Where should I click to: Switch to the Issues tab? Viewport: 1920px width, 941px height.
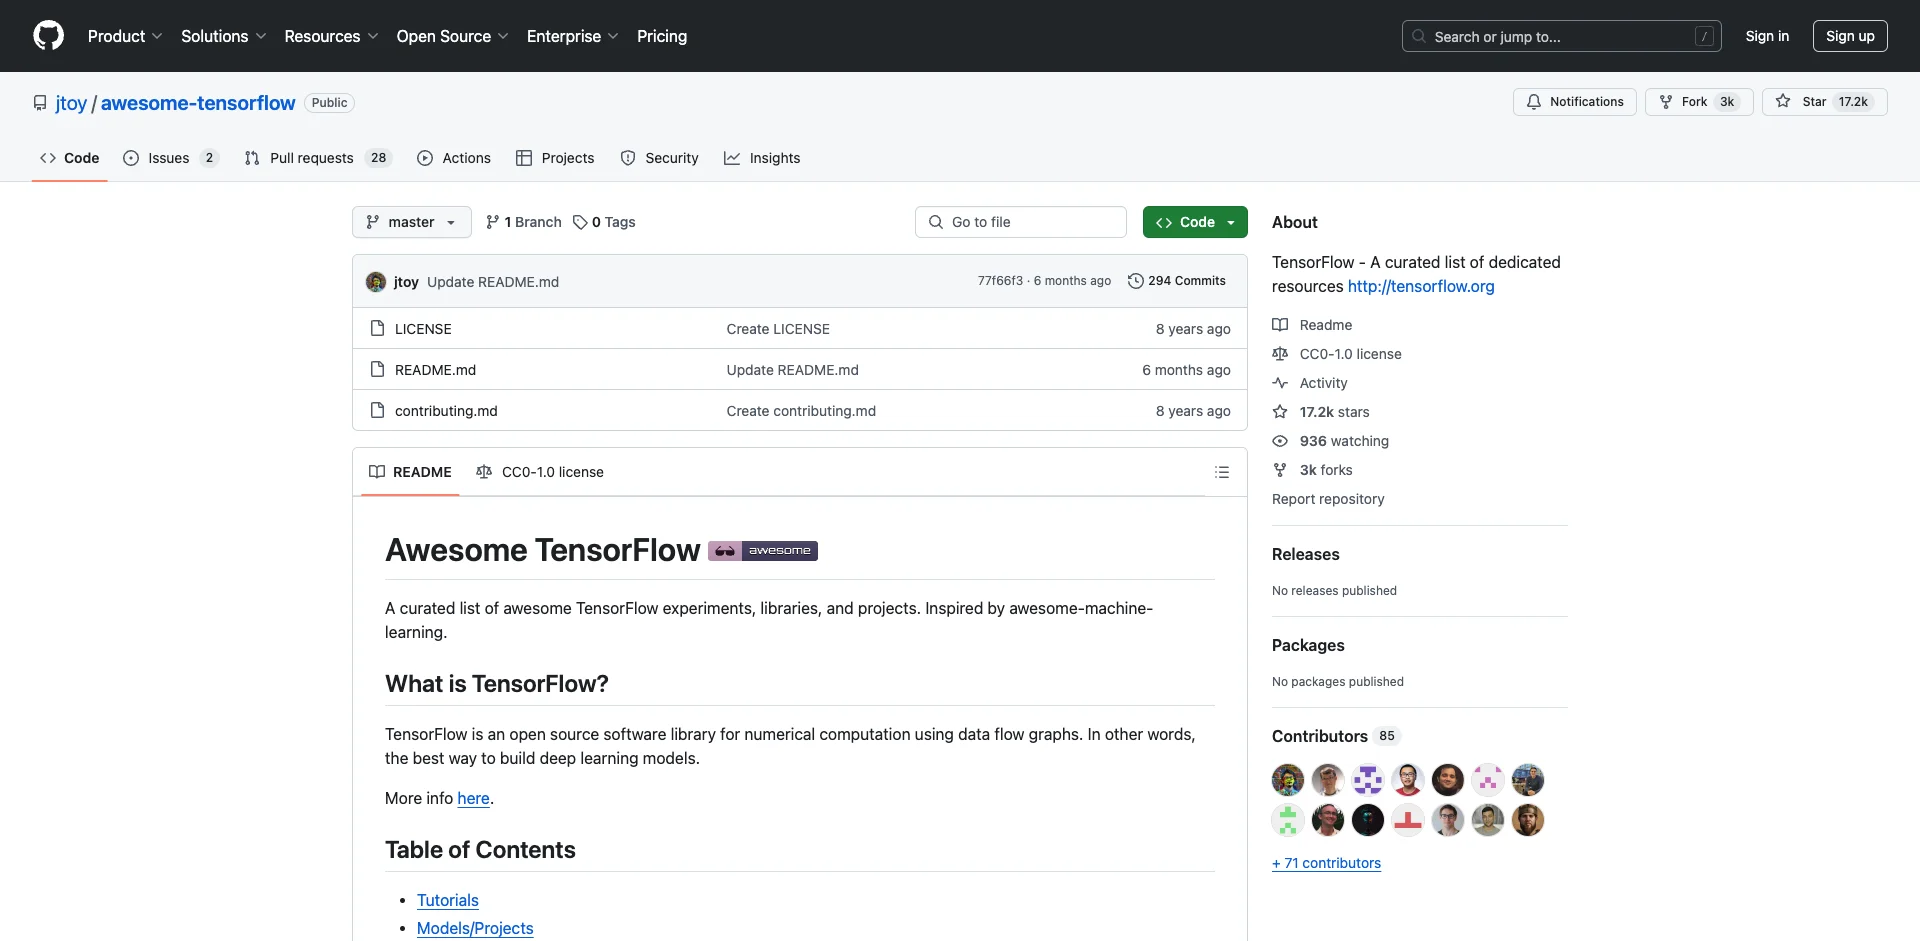click(170, 158)
